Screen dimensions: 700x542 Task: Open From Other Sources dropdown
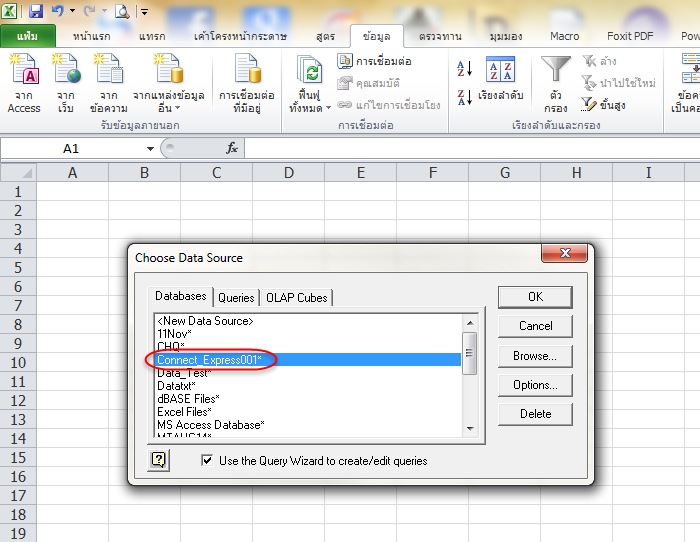click(x=169, y=83)
